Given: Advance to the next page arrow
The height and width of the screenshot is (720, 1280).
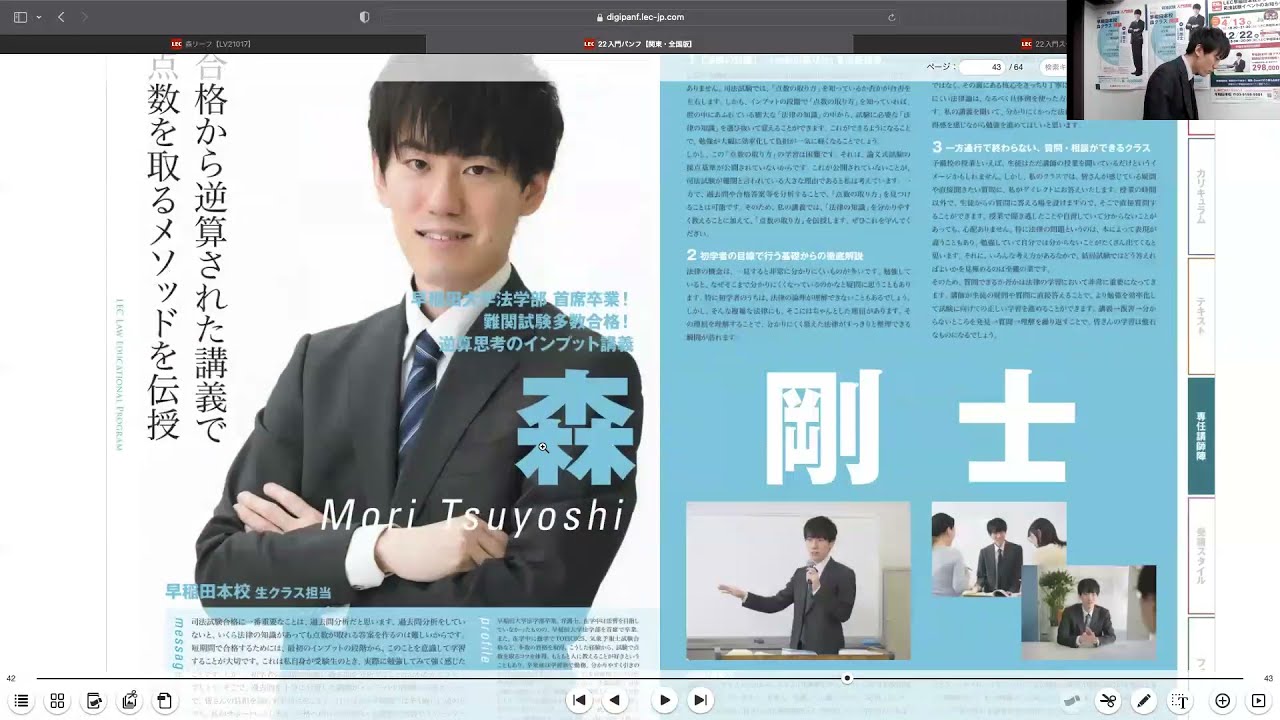Looking at the screenshot, I should [664, 700].
